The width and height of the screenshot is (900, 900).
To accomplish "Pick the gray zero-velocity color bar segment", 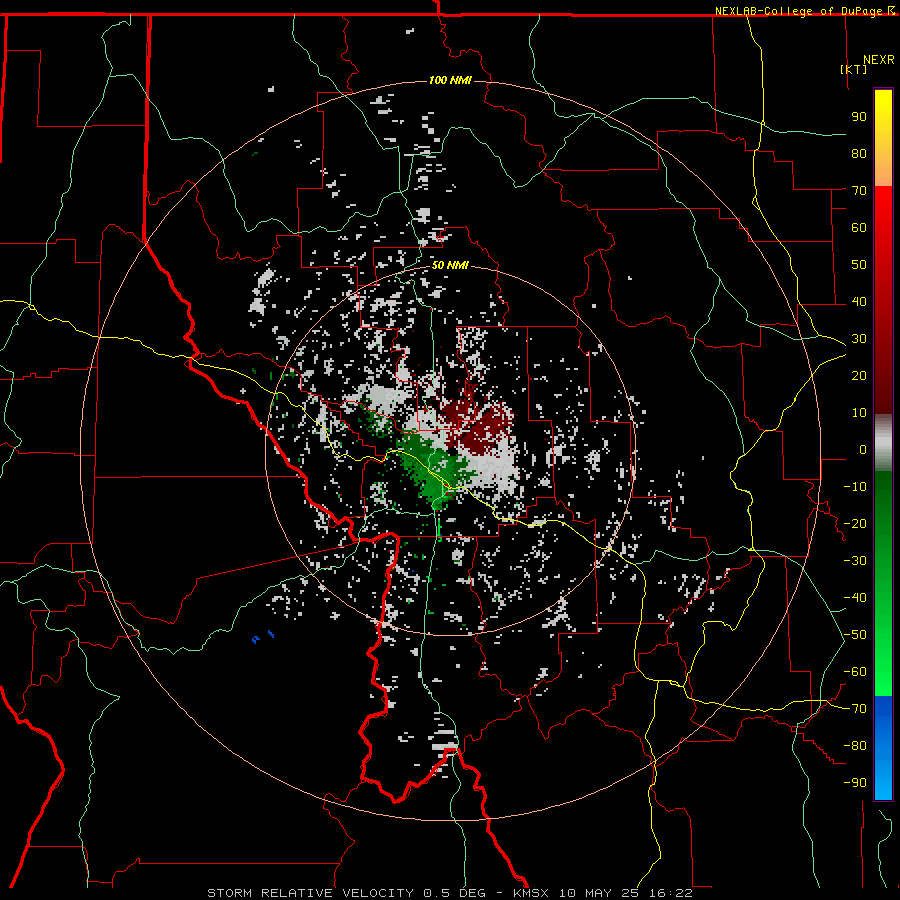I will (x=883, y=443).
